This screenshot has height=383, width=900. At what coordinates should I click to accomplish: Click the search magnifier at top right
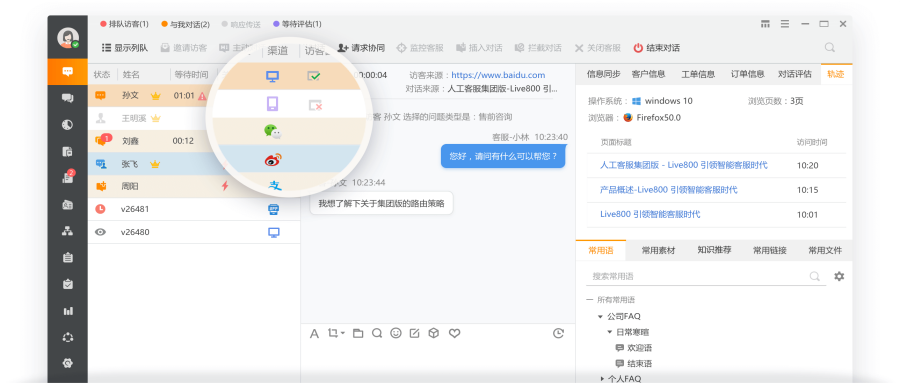click(829, 48)
